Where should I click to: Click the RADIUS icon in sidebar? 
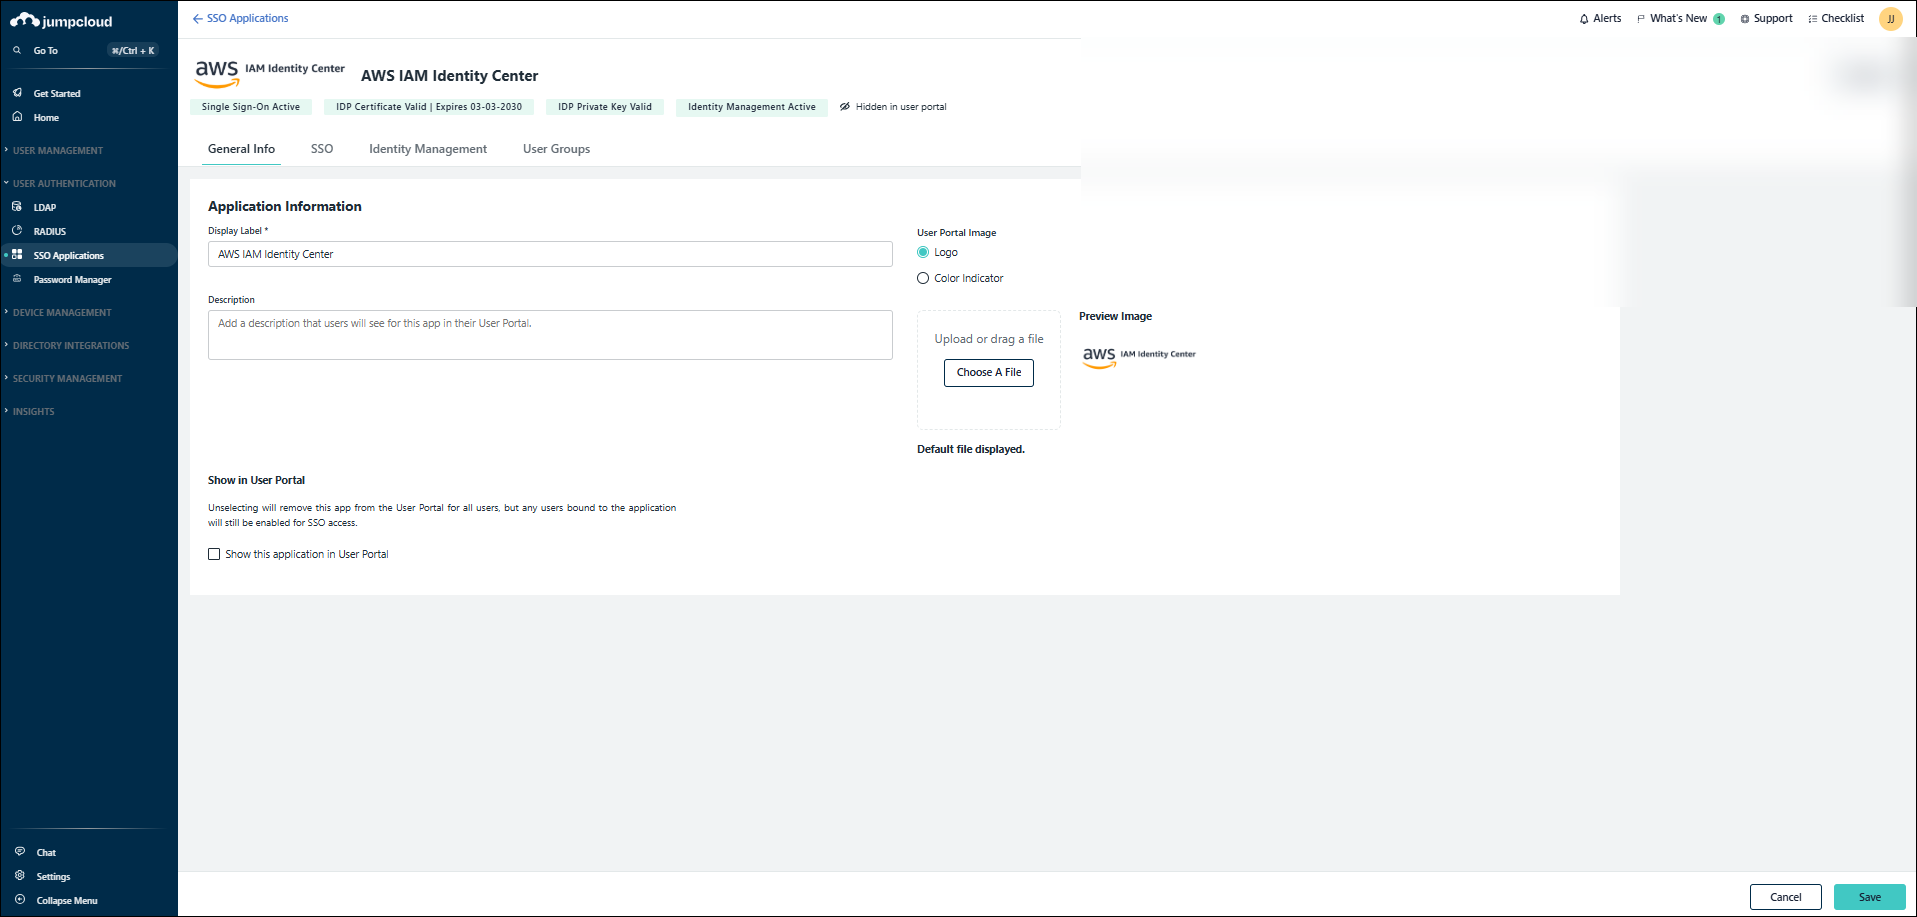point(17,231)
